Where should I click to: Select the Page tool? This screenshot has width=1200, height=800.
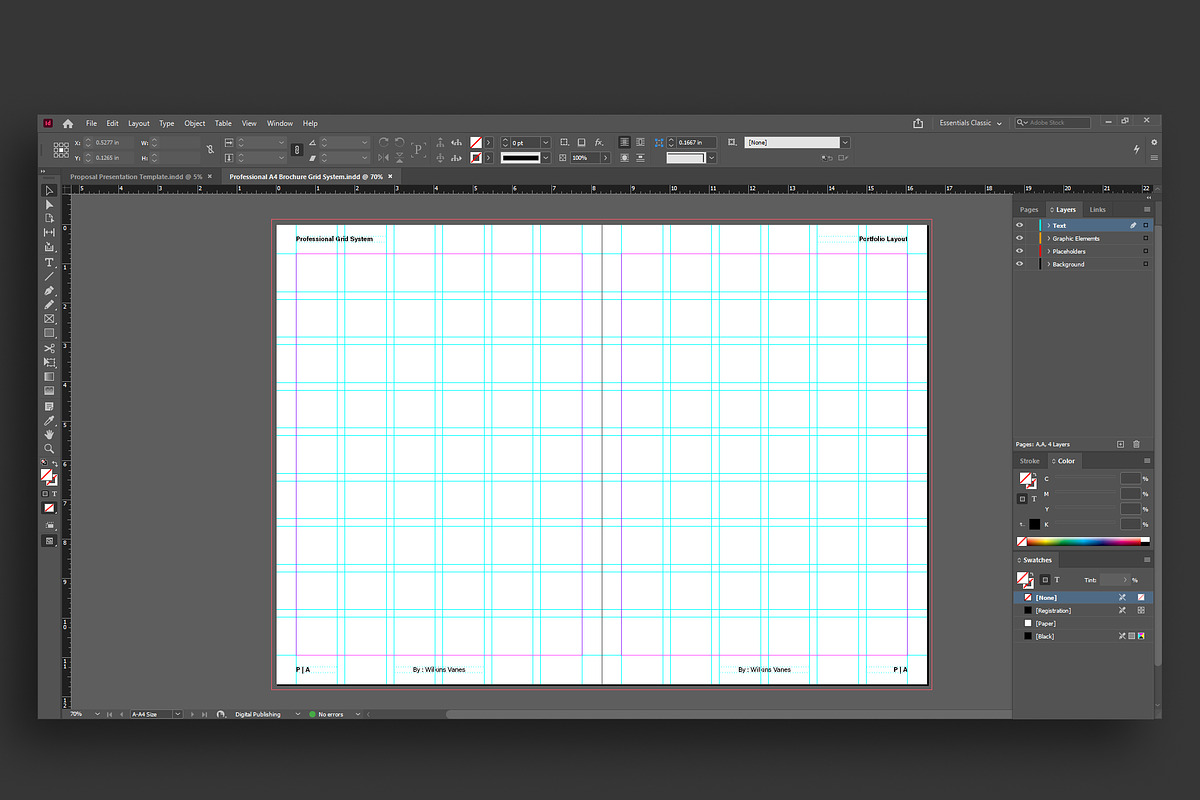click(49, 218)
